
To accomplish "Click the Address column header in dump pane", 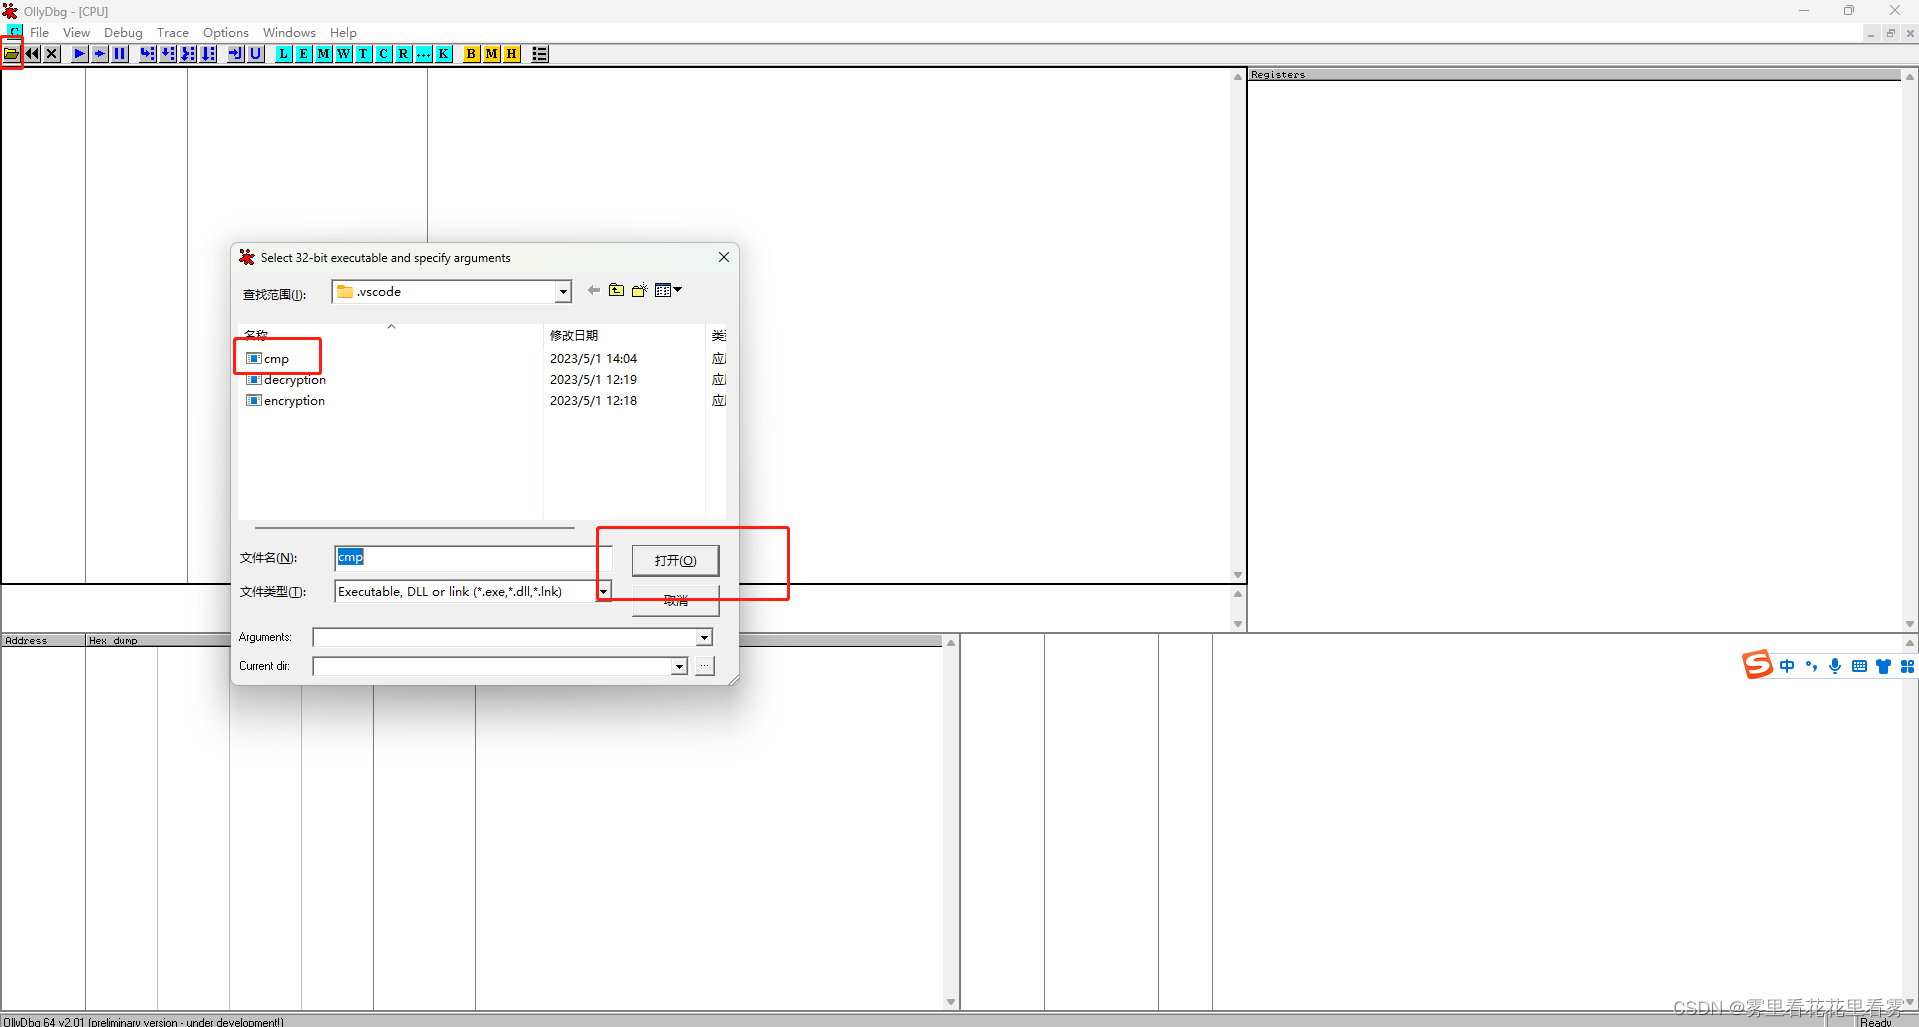I will [43, 641].
